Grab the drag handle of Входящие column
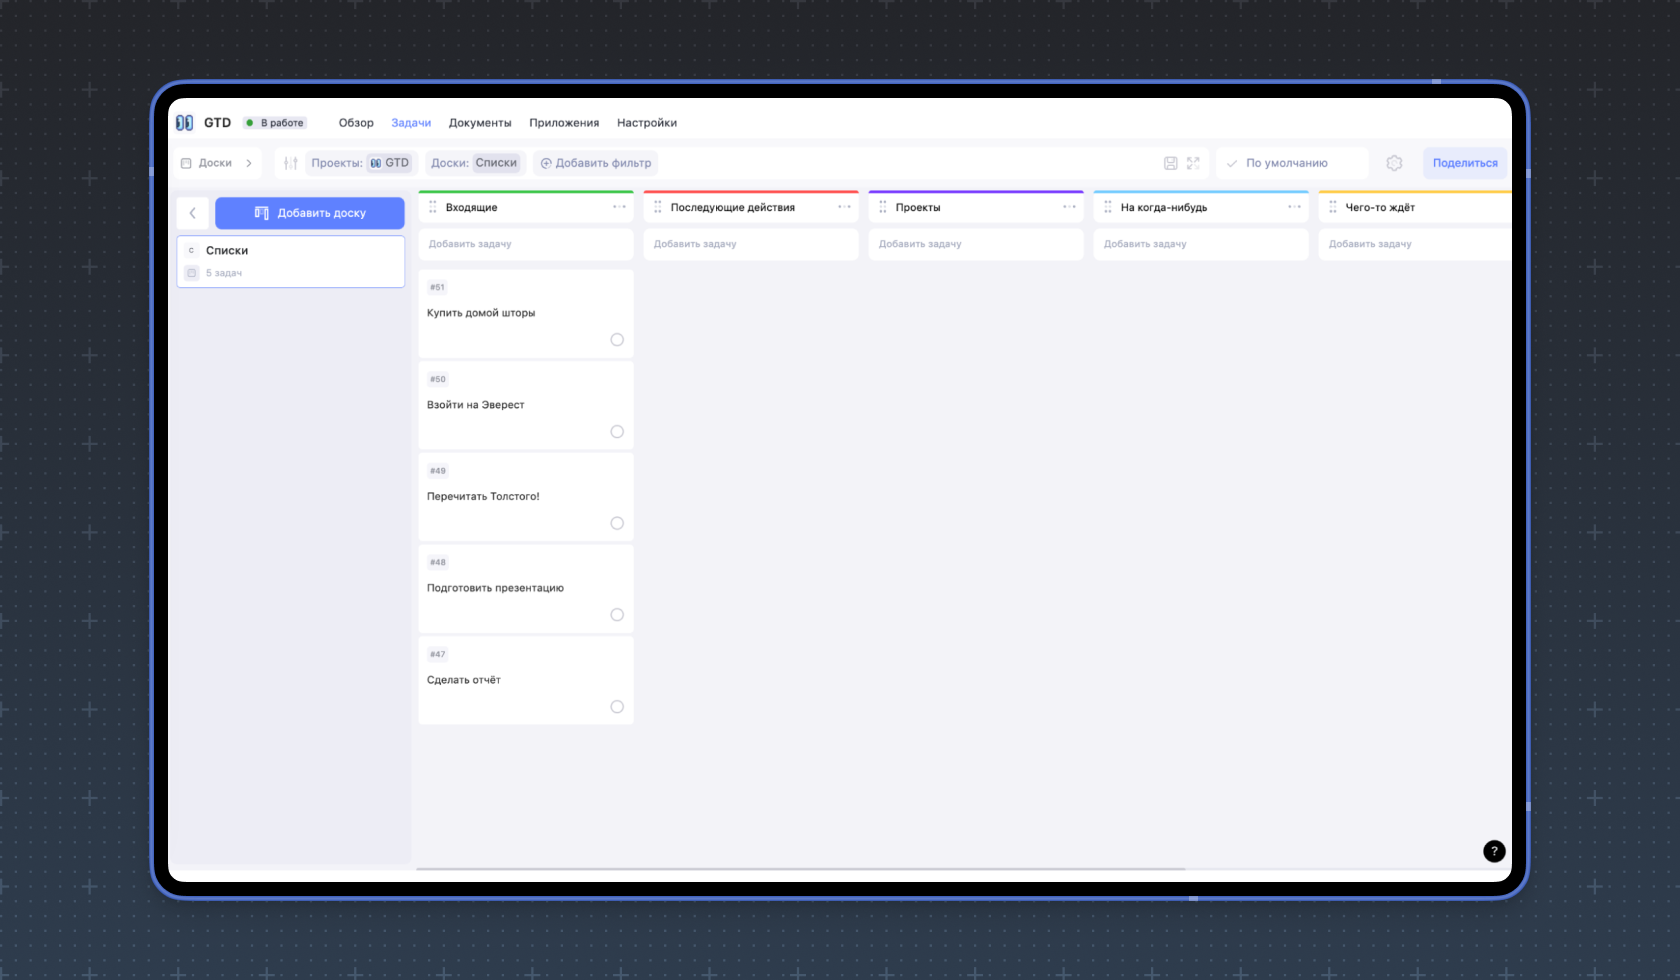 [x=433, y=207]
